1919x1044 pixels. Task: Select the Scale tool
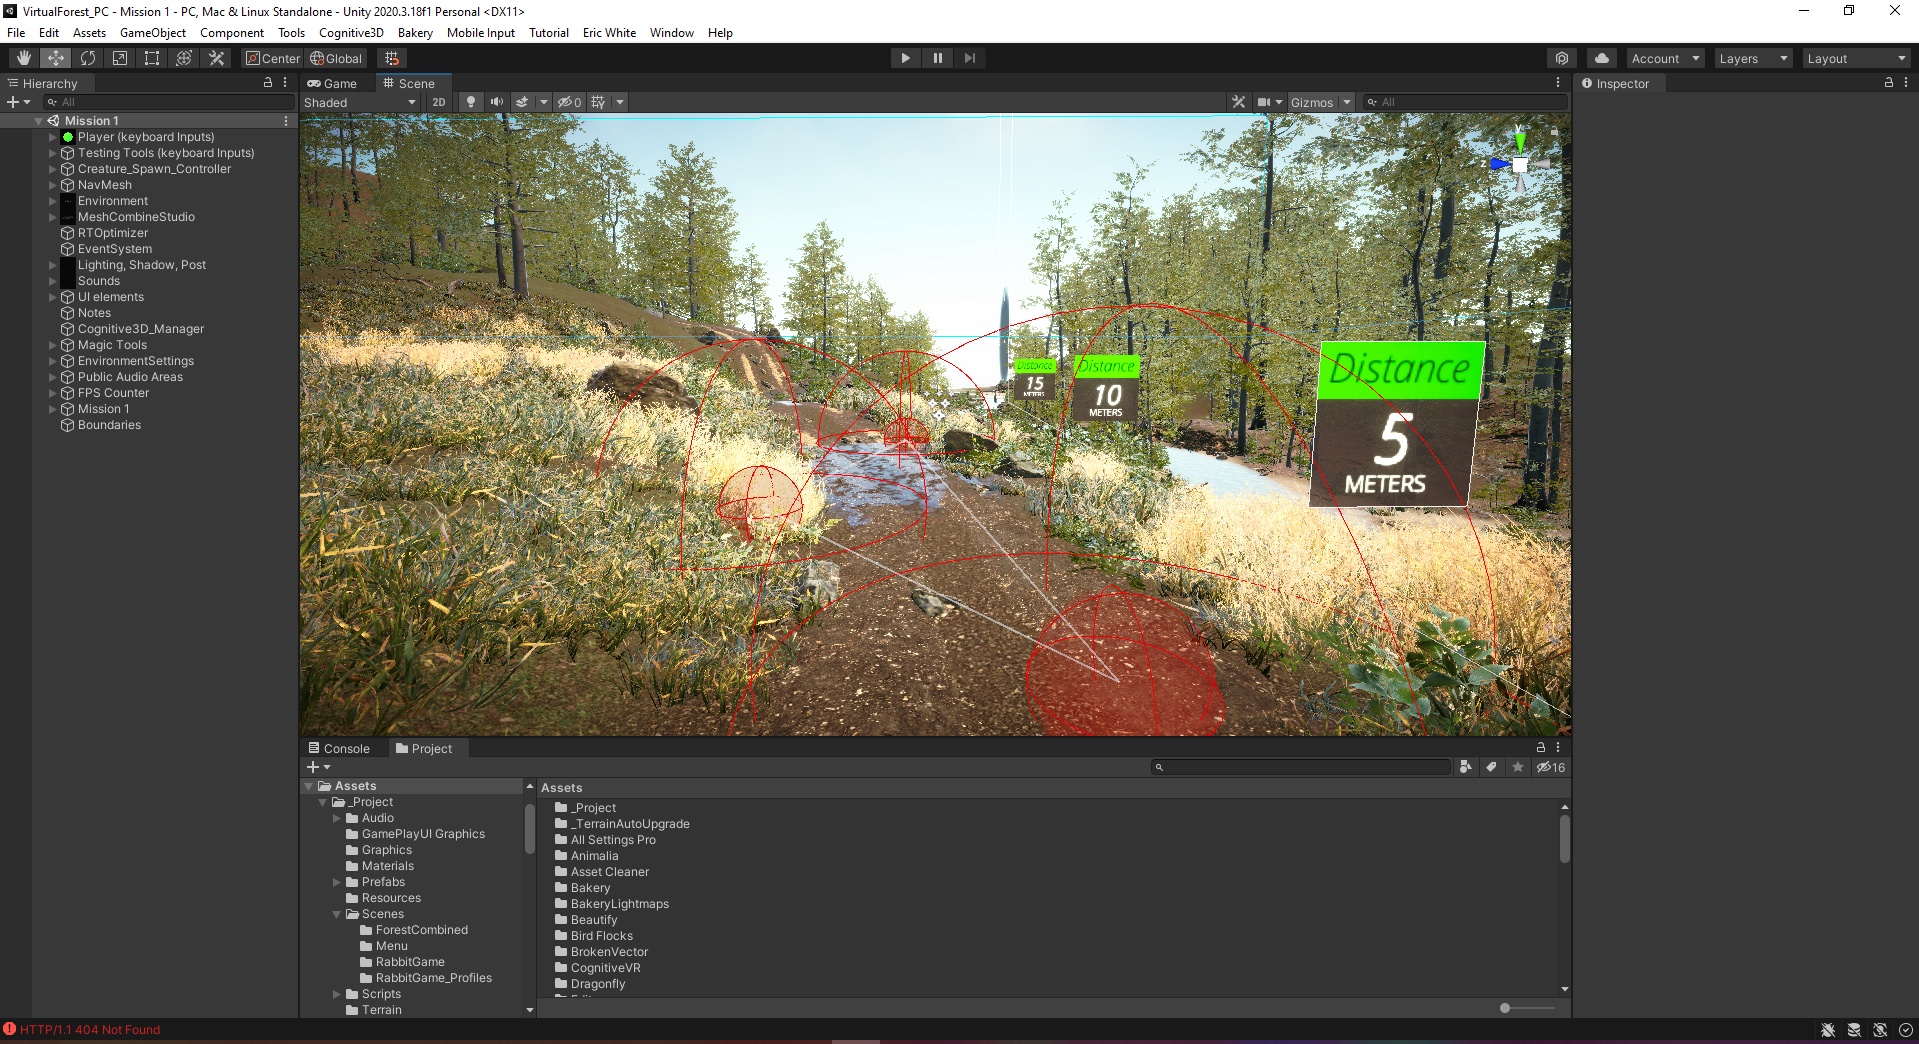[120, 58]
